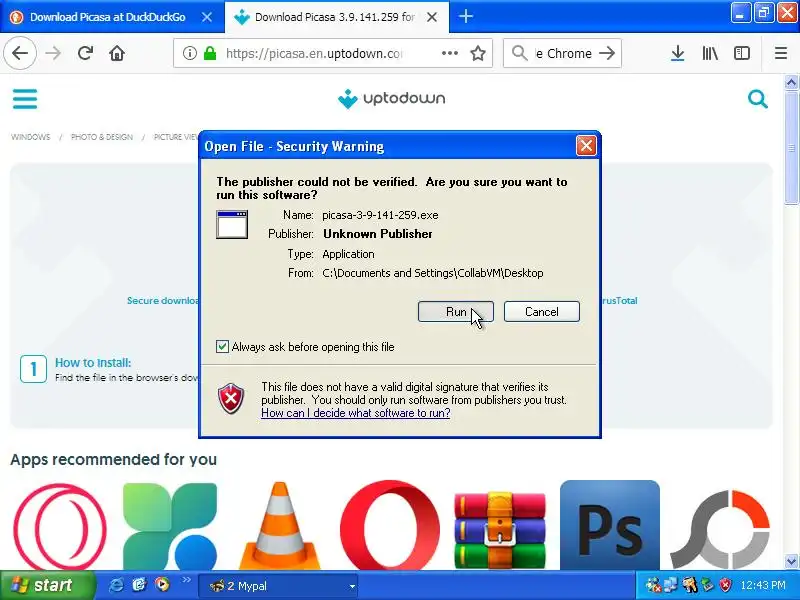Open the VLC cone app icon

[280, 526]
